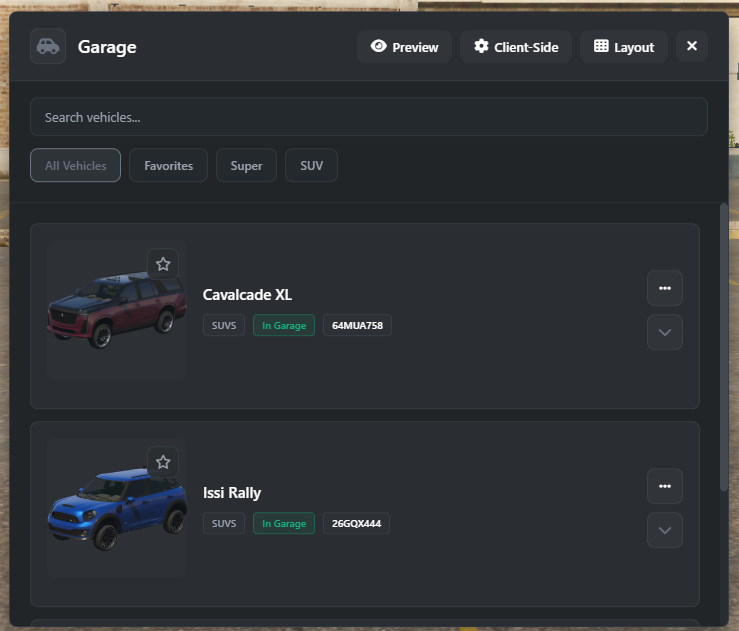Filter vehicles by SUV category

click(x=311, y=166)
